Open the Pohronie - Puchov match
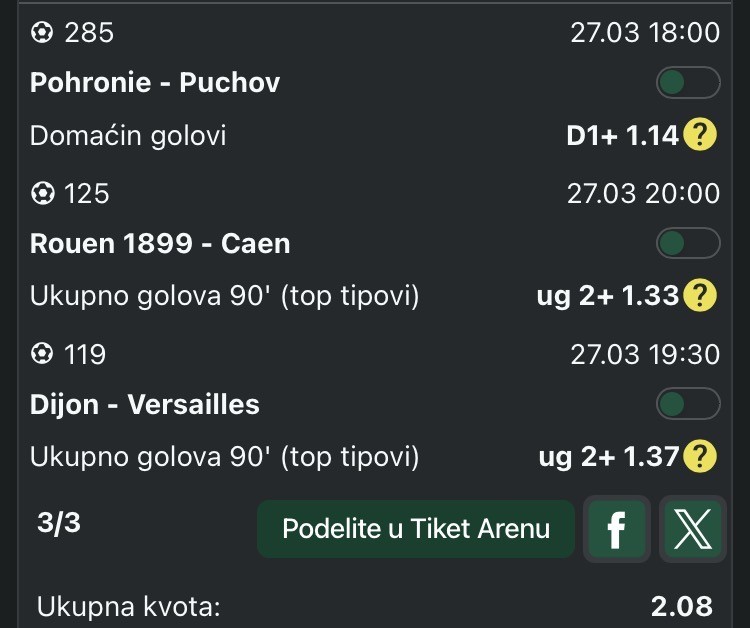Screen dimensions: 750x628 (x=155, y=83)
